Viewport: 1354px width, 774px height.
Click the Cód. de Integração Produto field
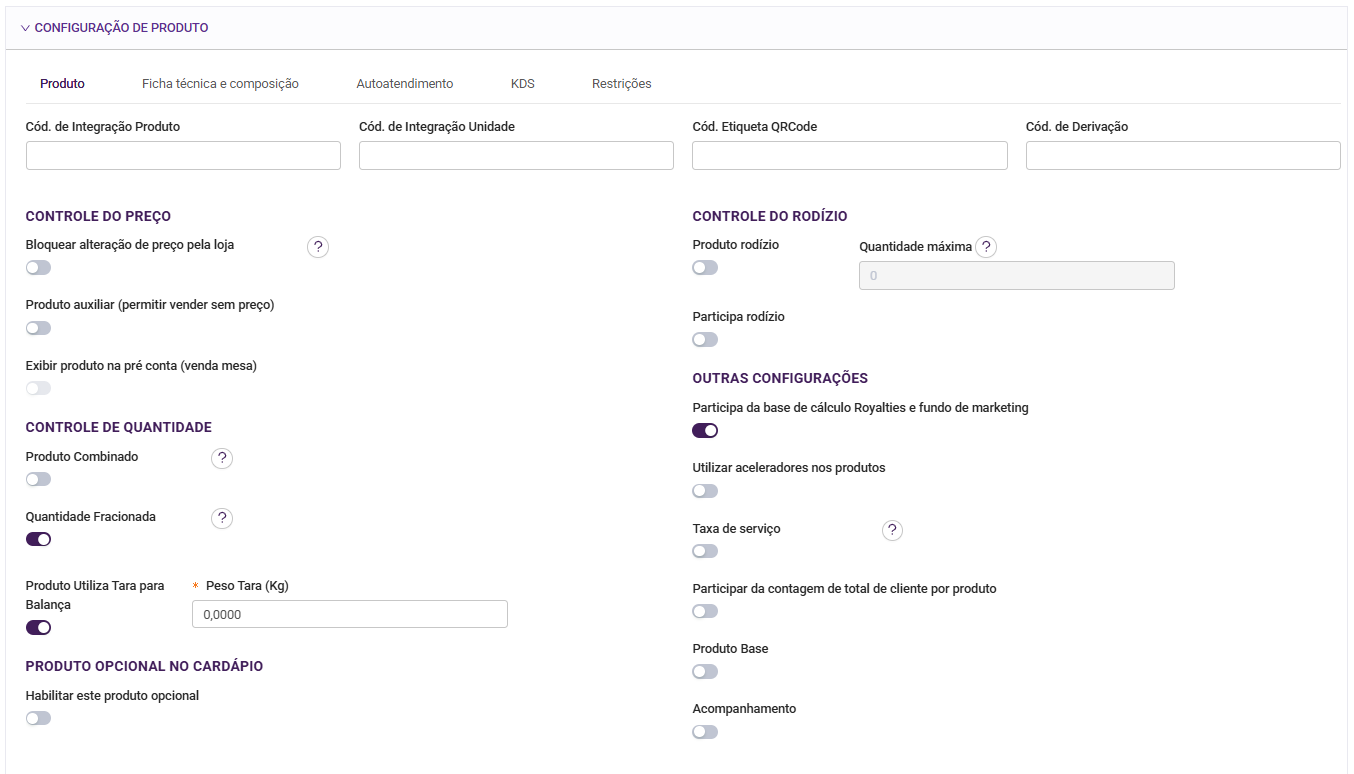point(183,156)
